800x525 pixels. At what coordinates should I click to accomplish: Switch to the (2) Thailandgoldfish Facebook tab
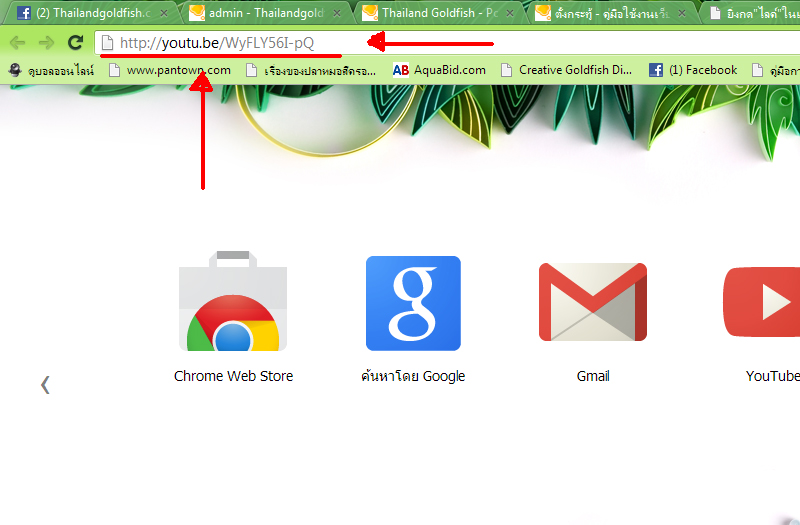[92, 13]
